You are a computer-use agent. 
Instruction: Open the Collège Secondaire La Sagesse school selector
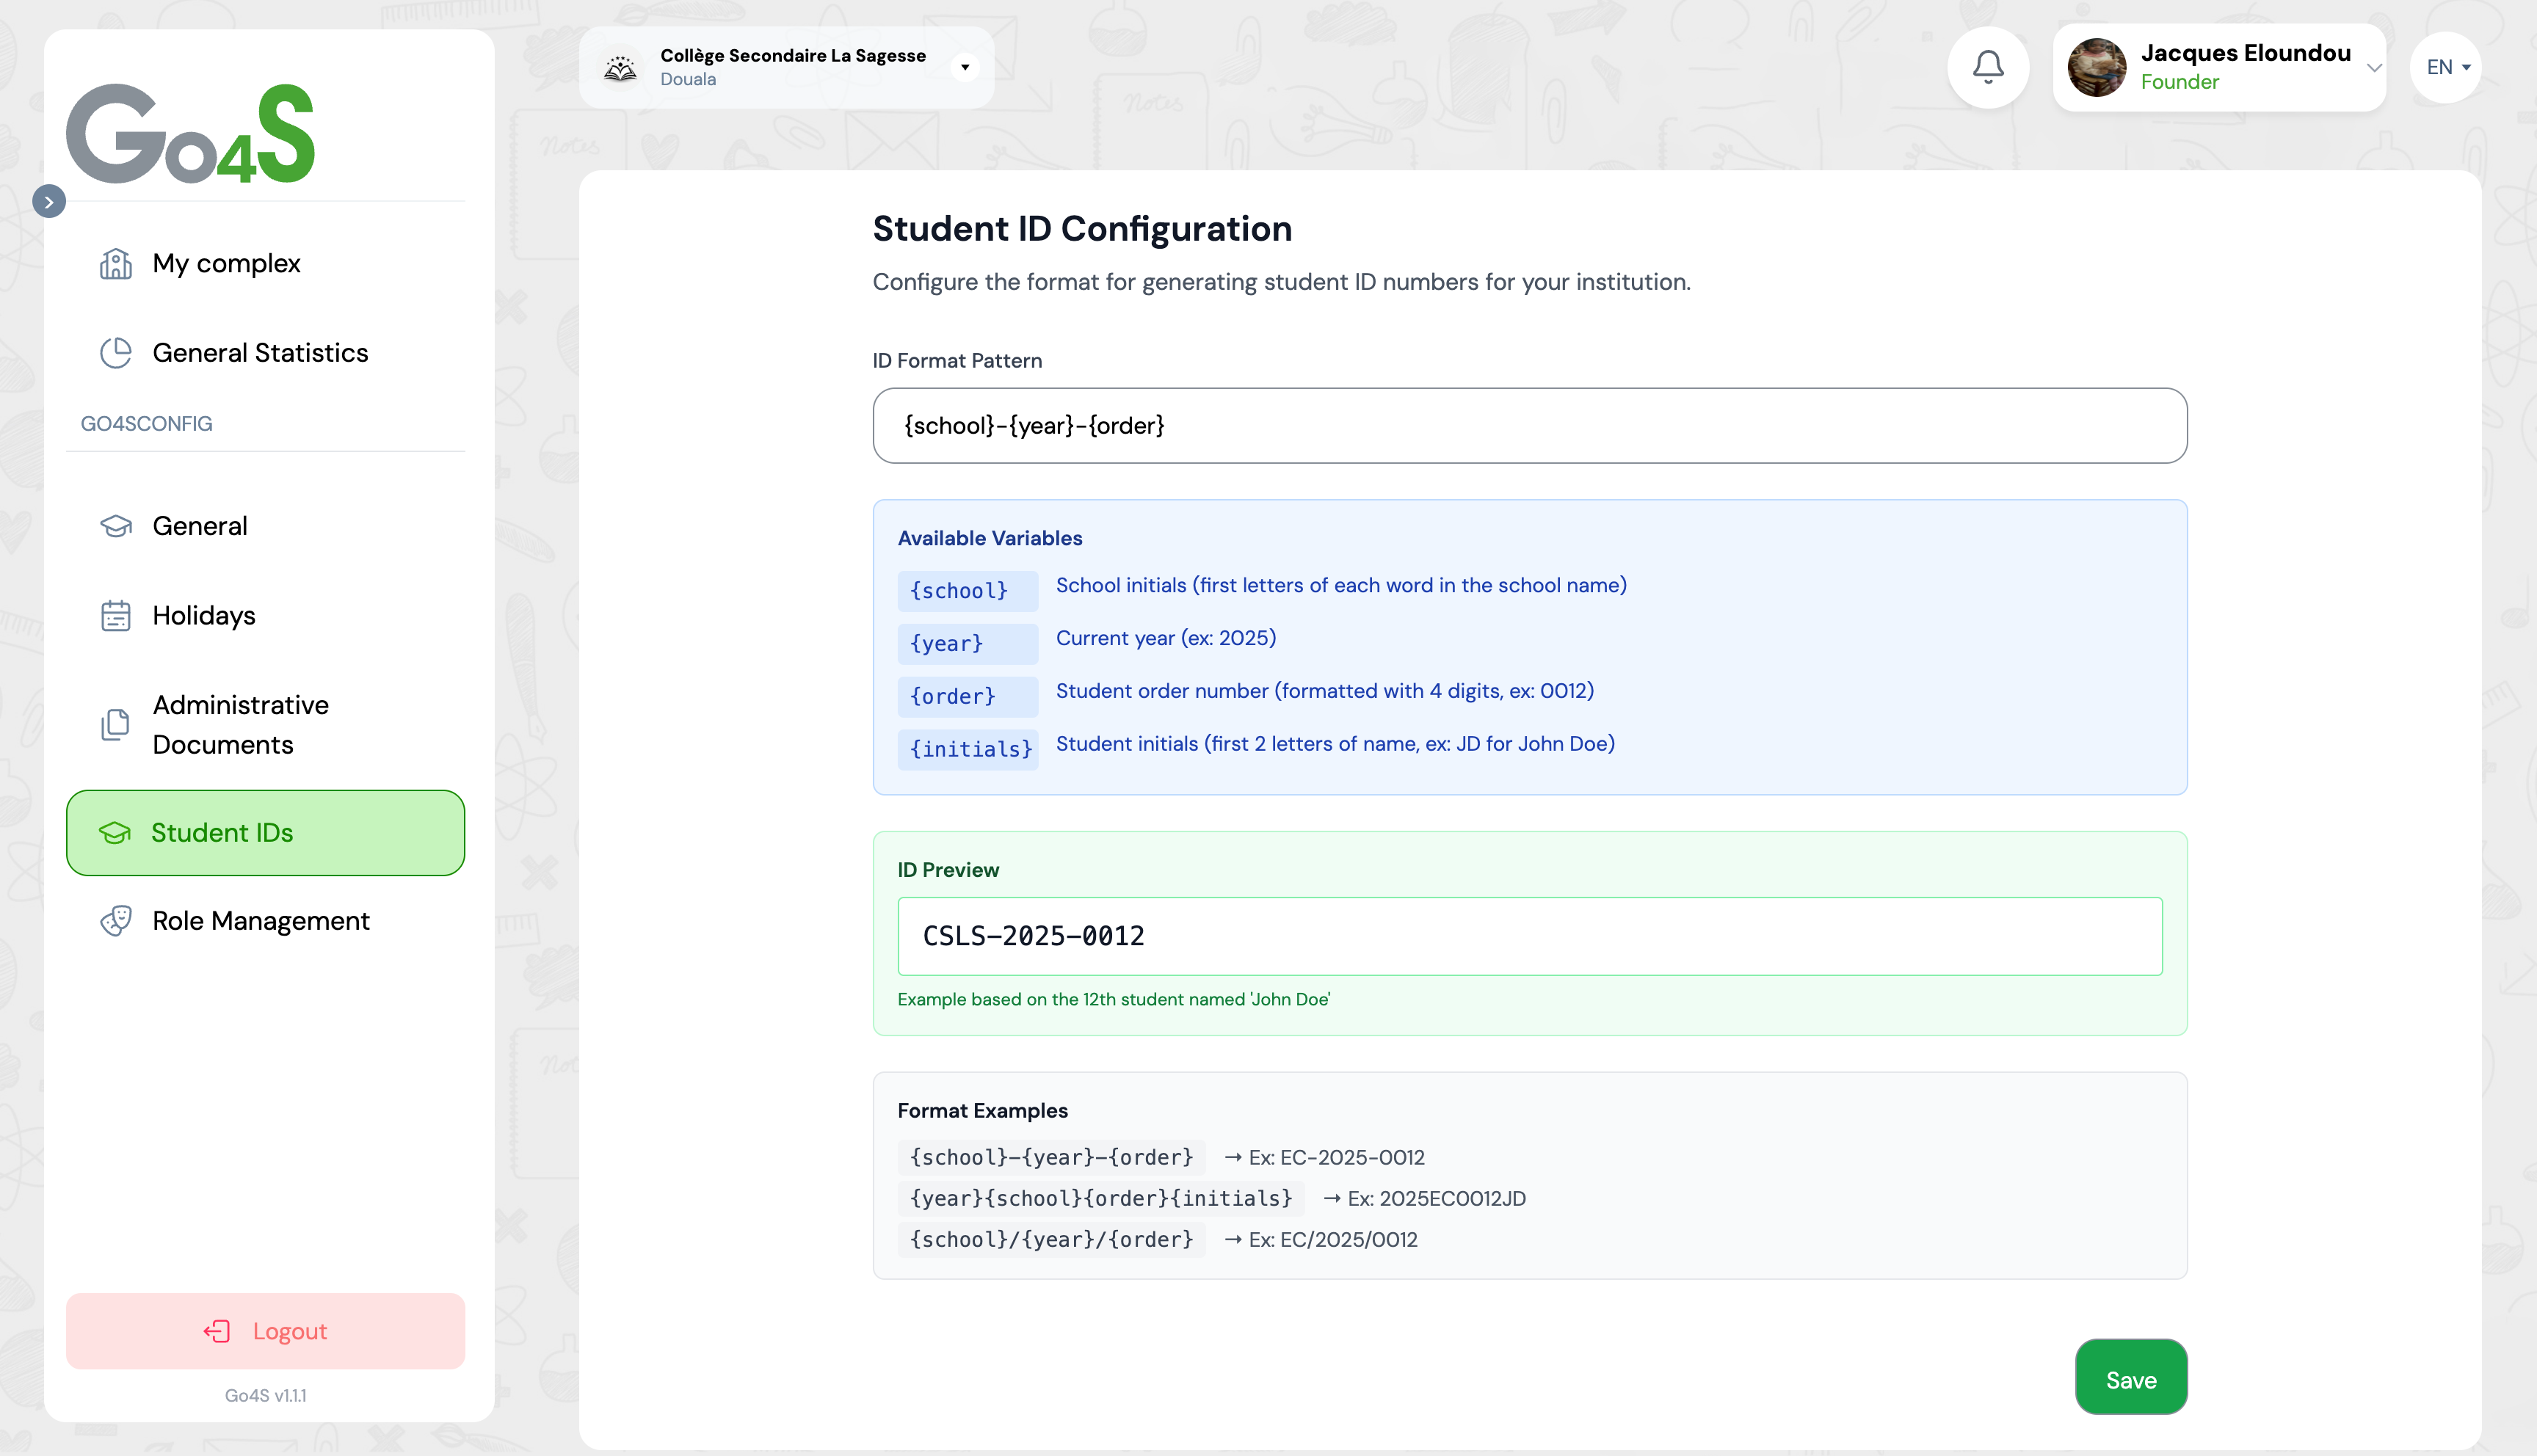tap(786, 67)
